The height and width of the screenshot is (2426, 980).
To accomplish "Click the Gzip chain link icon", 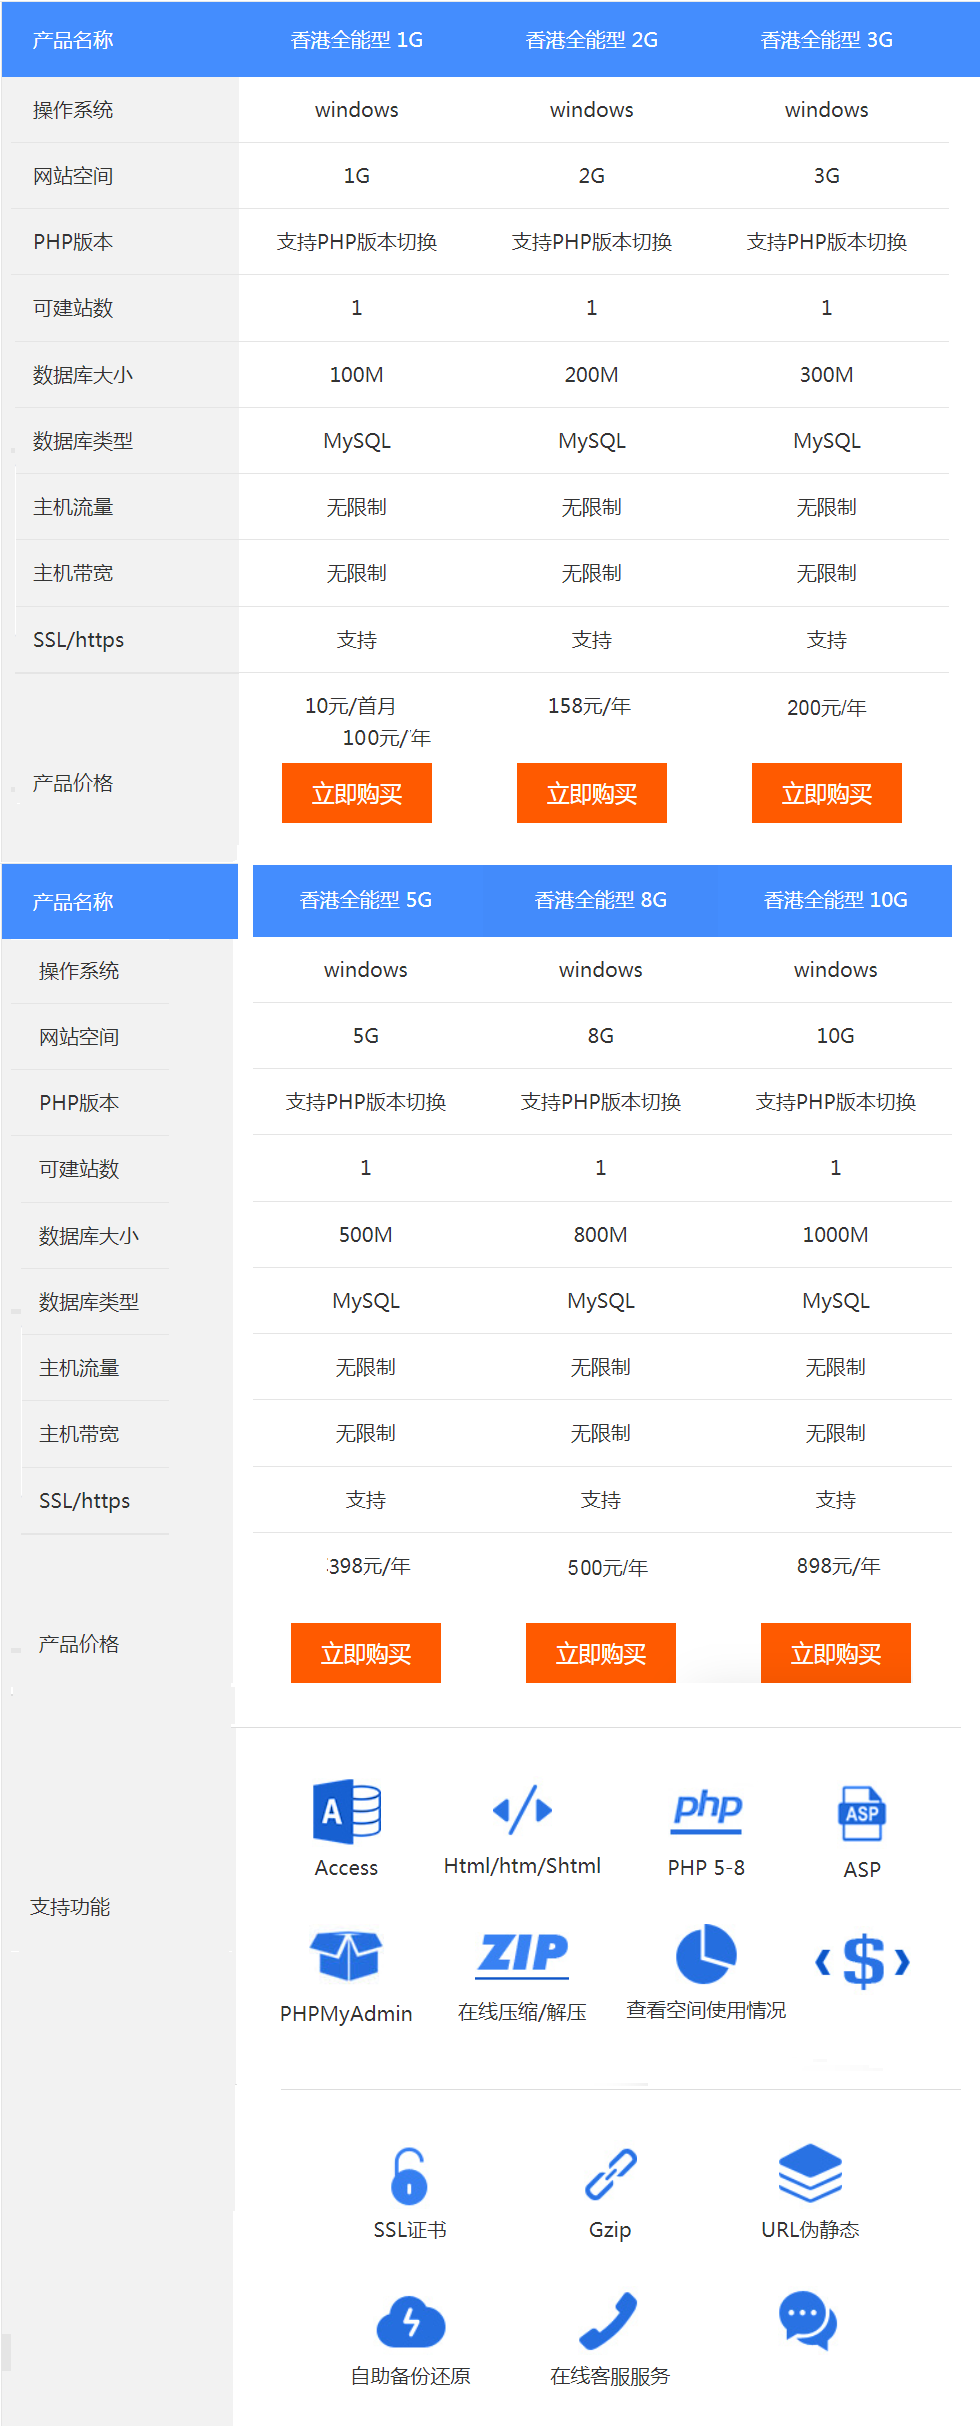I will tap(610, 2175).
